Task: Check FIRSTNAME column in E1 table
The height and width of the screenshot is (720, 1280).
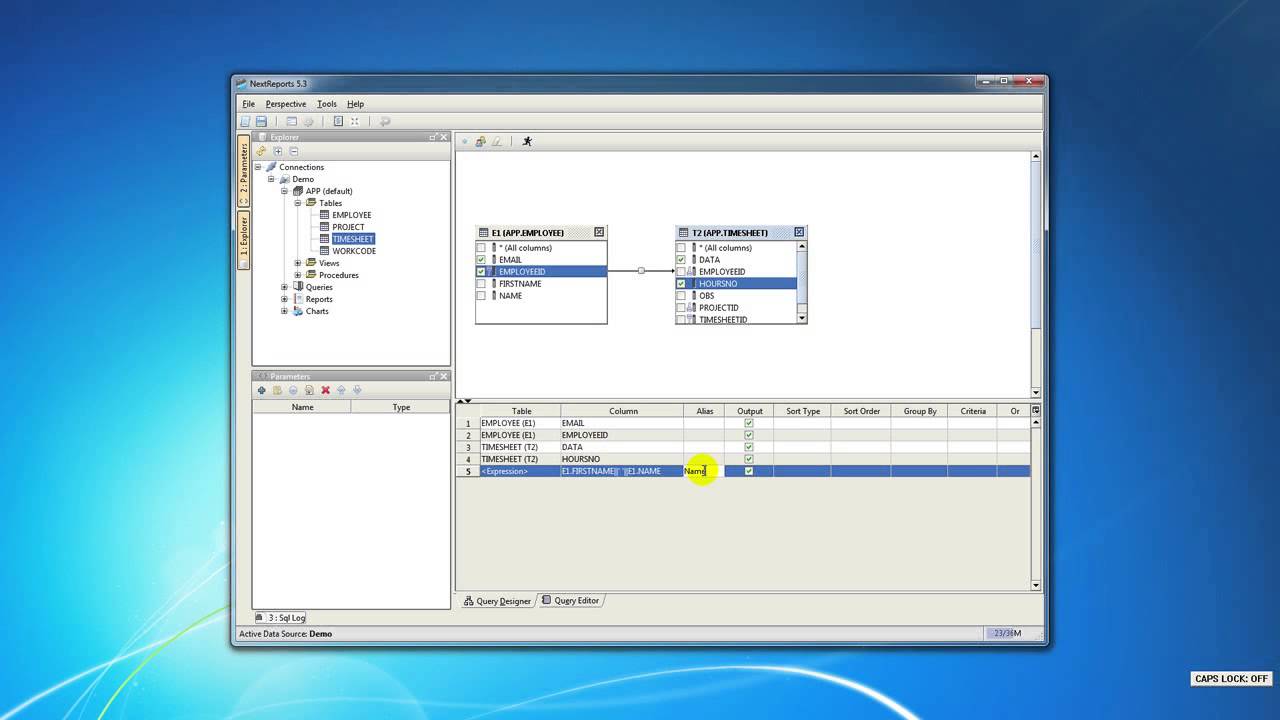Action: (x=481, y=284)
